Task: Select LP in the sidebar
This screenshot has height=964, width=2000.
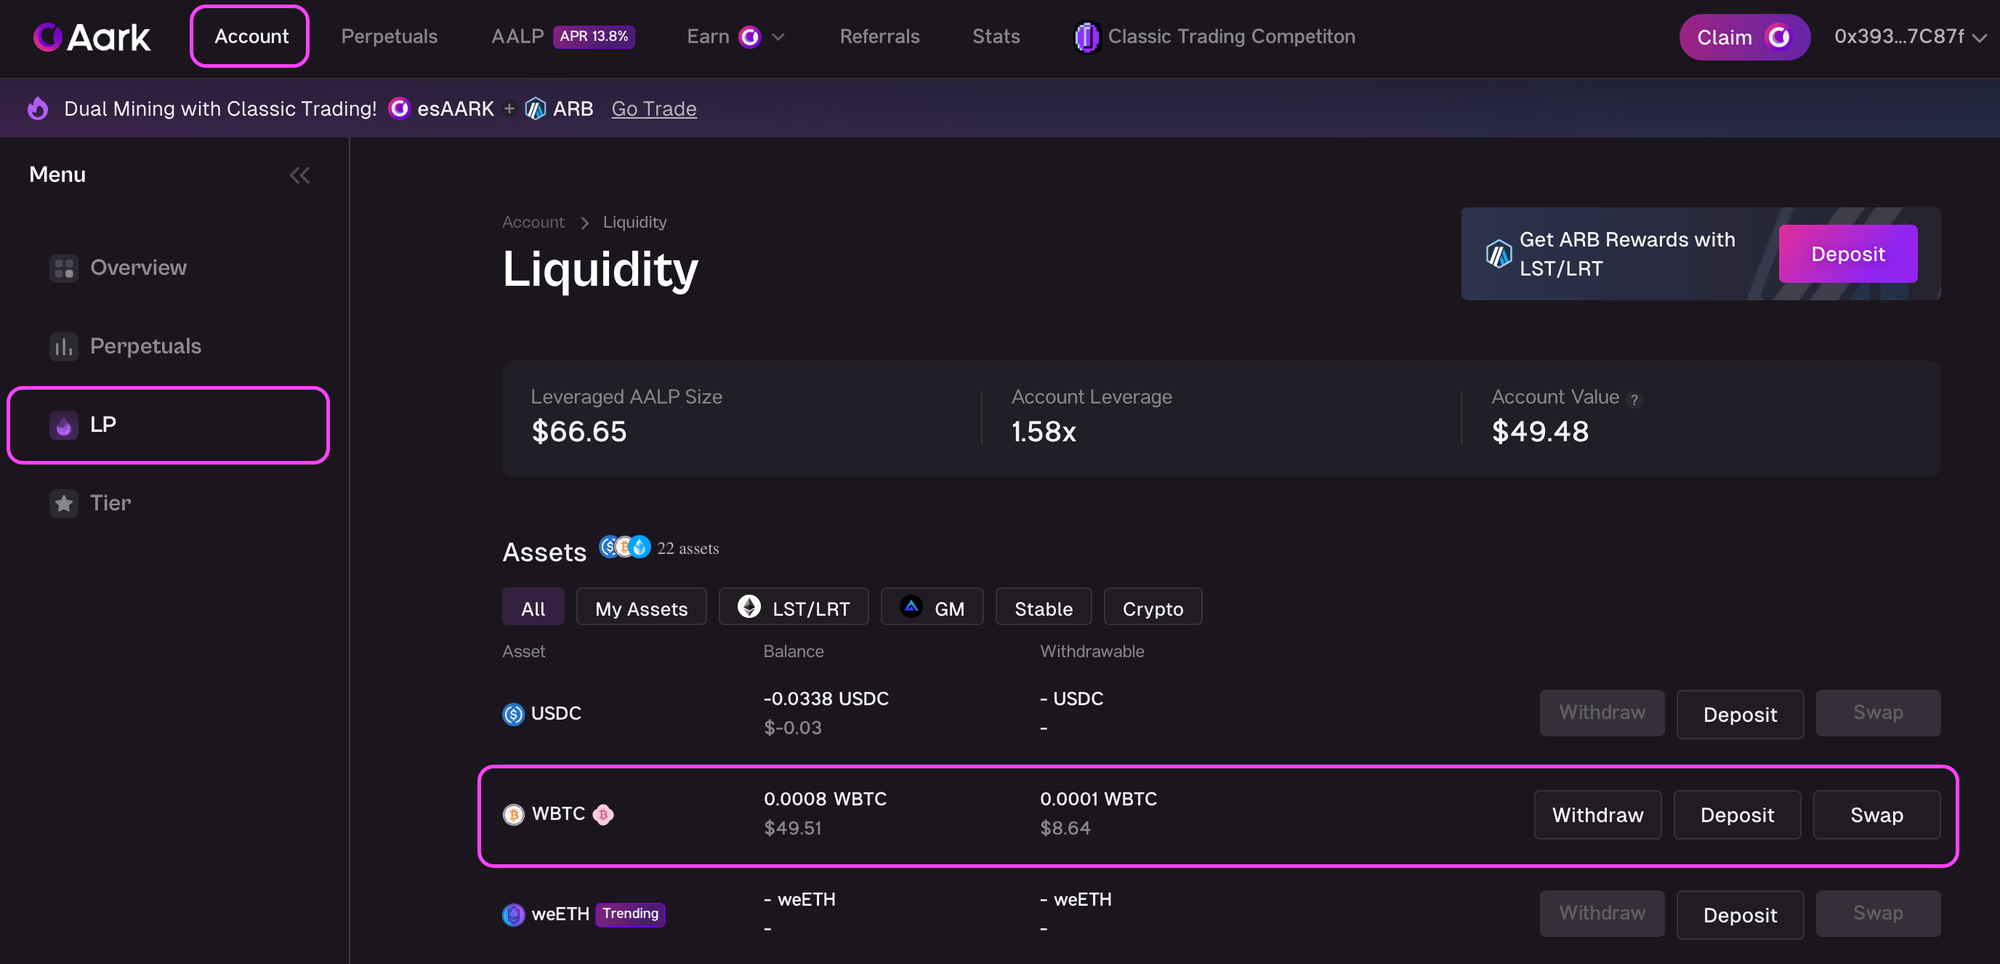Action: click(168, 425)
